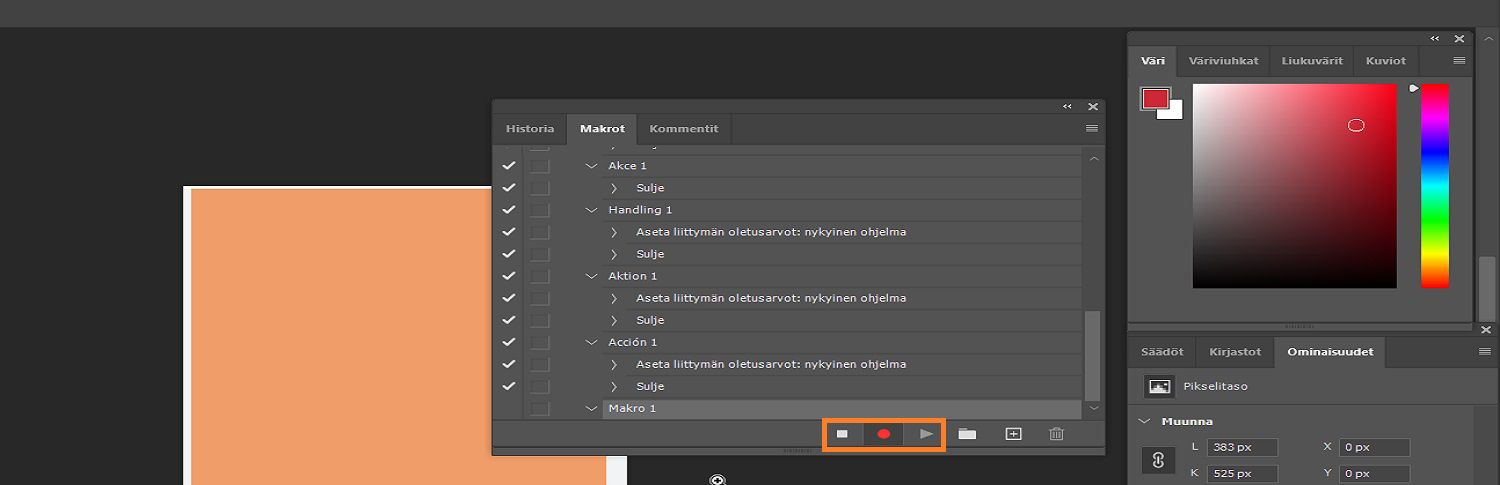Screen dimensions: 1500x485
Task: Create a new macro set folder
Action: click(967, 434)
